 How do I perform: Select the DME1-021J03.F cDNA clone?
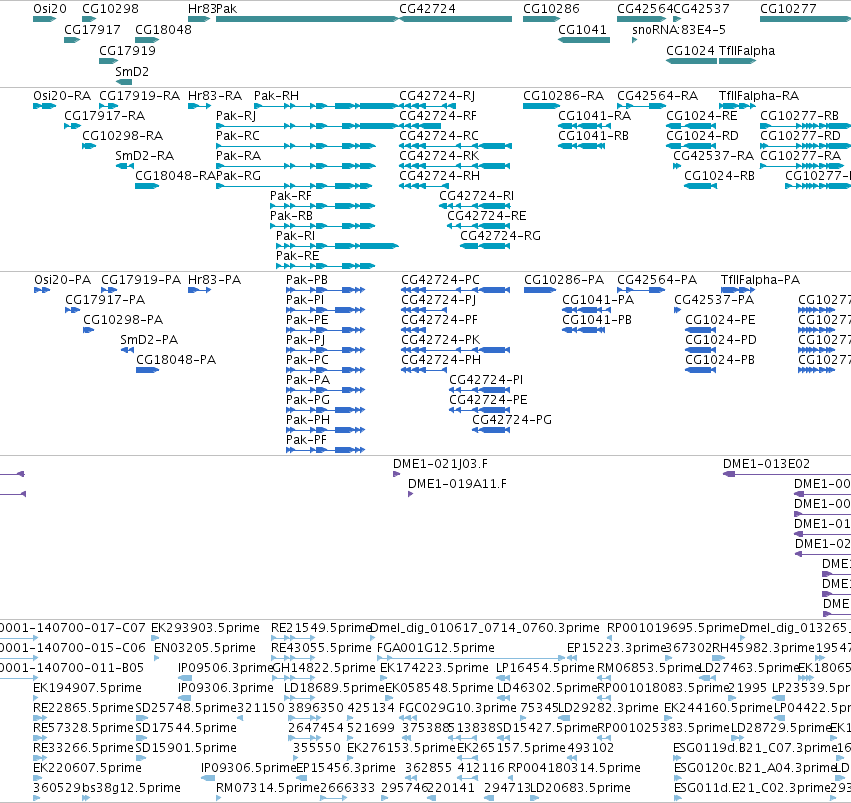click(x=396, y=474)
